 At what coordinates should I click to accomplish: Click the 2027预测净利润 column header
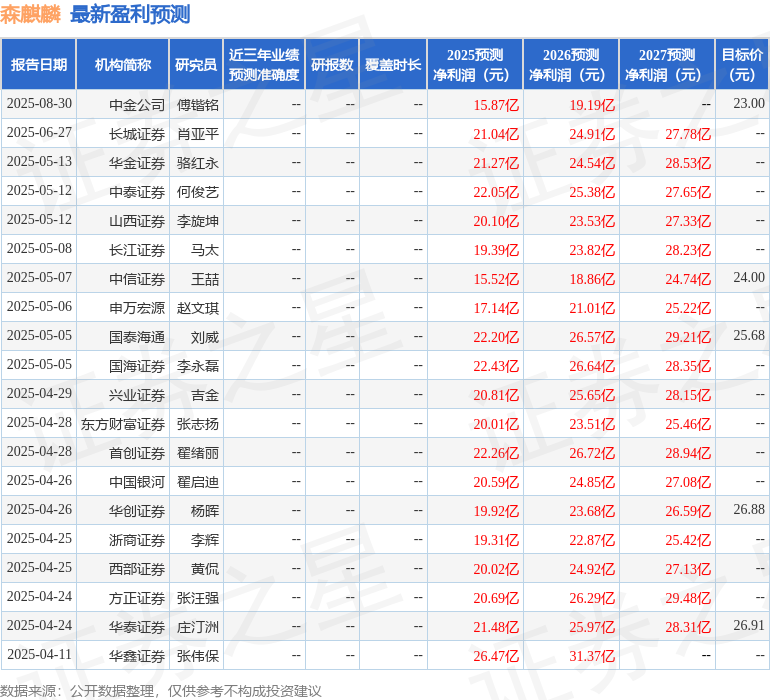(x=667, y=64)
